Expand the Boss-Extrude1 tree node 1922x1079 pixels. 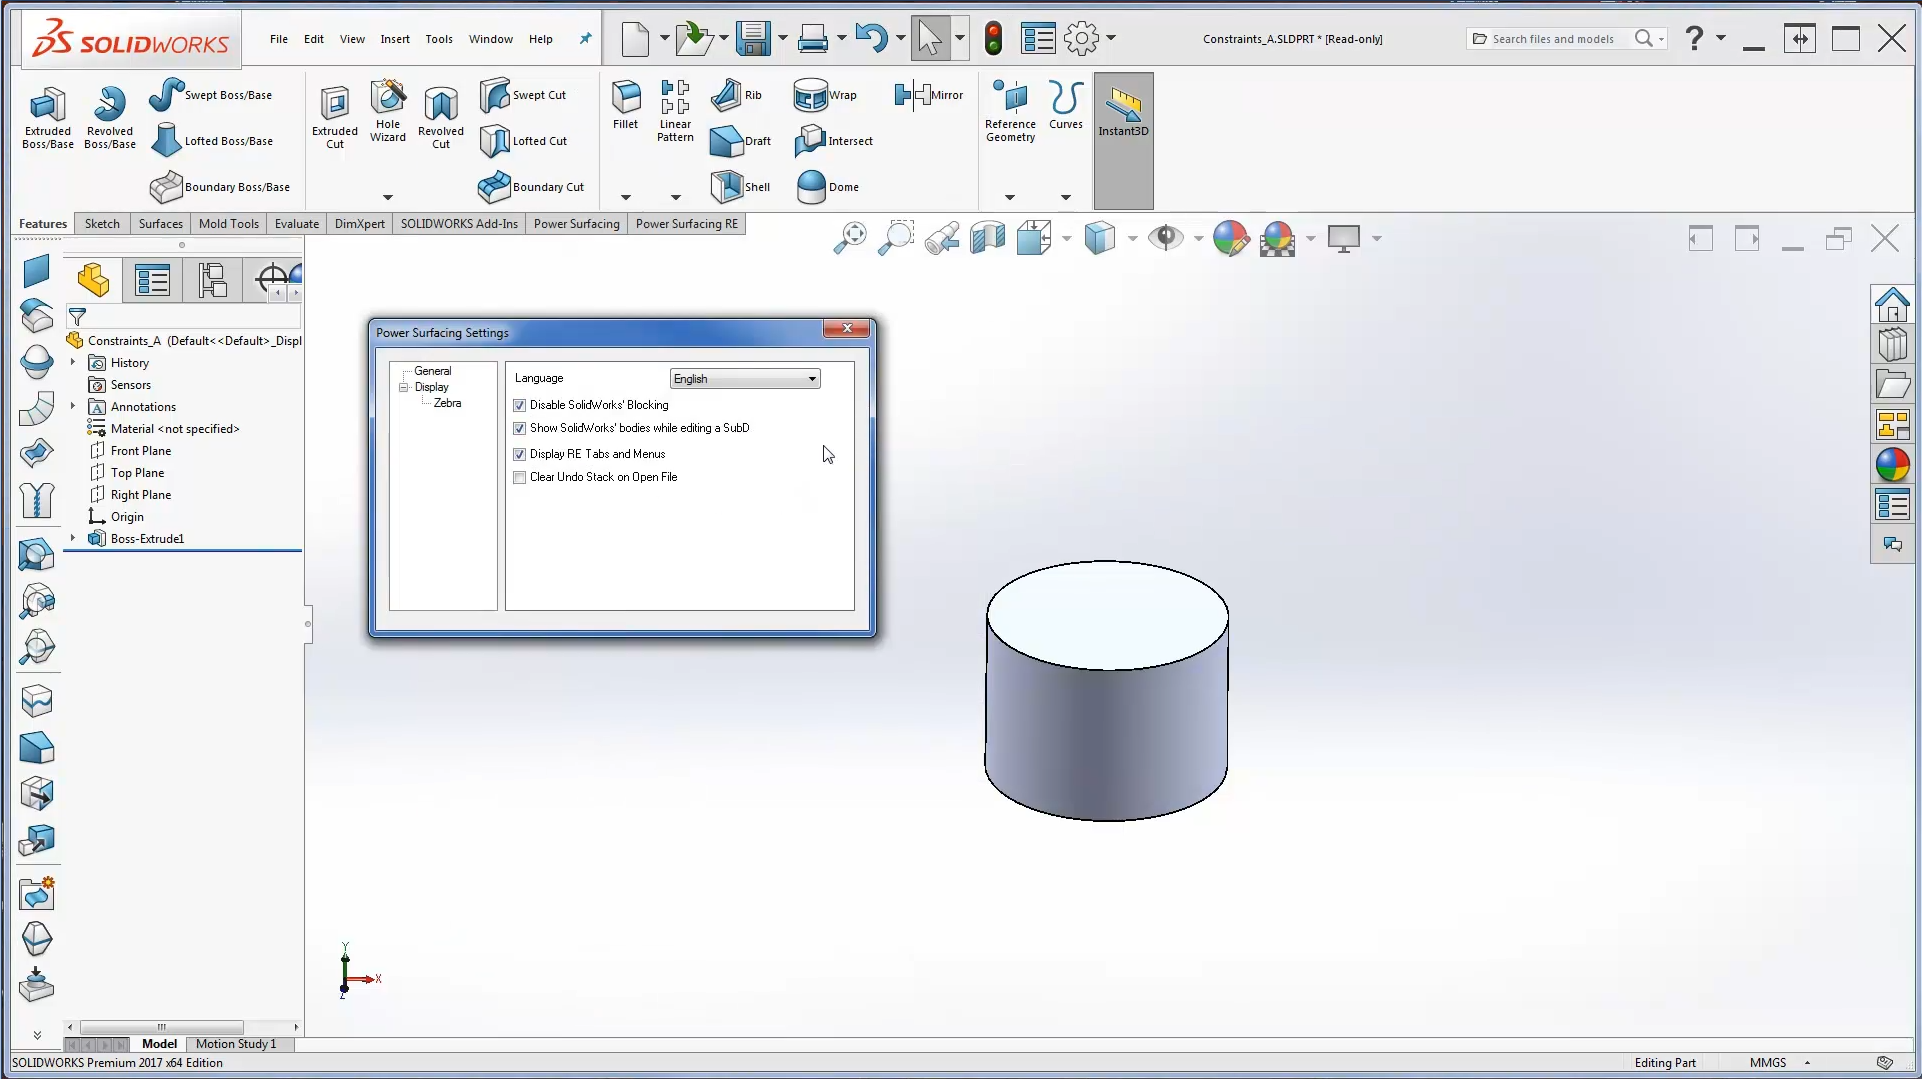73,539
